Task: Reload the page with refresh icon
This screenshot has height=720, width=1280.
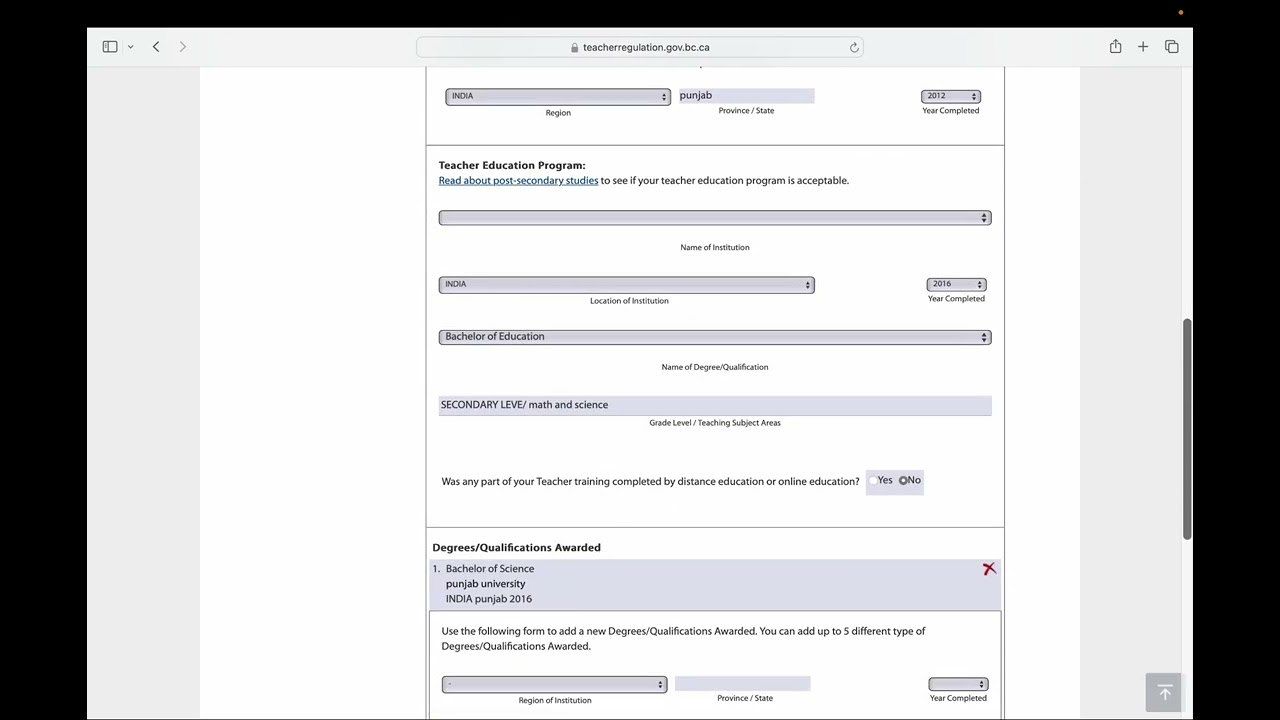Action: 854,47
